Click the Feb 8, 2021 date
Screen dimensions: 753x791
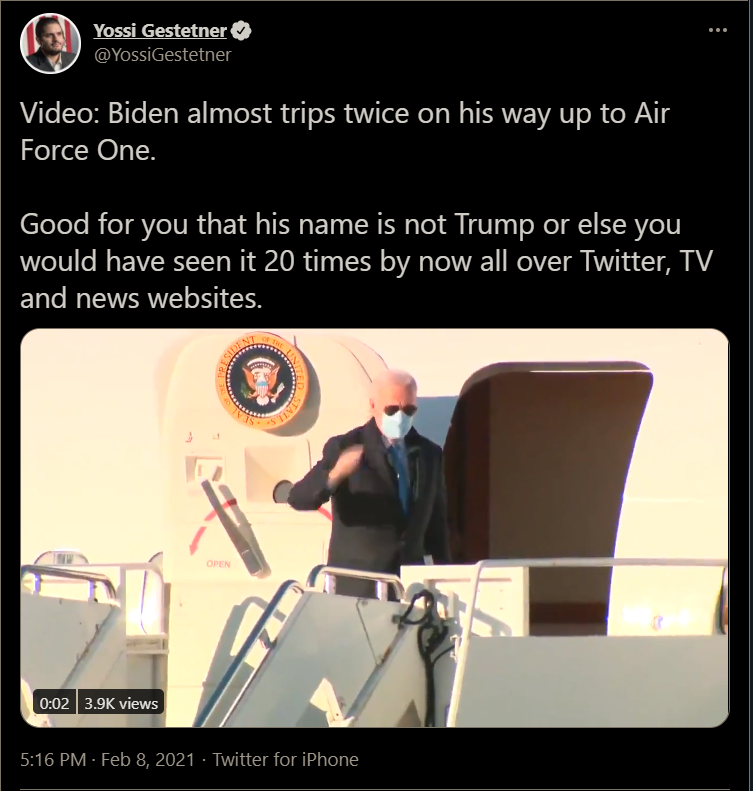pos(148,759)
